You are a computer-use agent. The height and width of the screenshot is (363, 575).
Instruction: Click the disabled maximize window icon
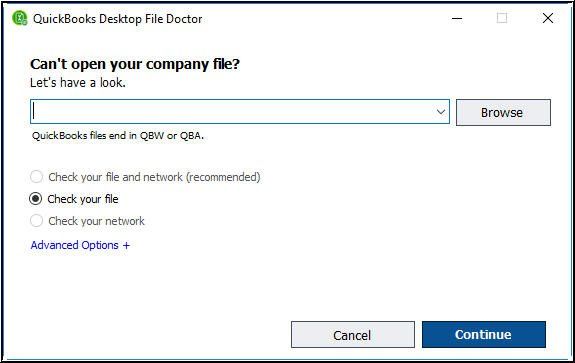(502, 18)
